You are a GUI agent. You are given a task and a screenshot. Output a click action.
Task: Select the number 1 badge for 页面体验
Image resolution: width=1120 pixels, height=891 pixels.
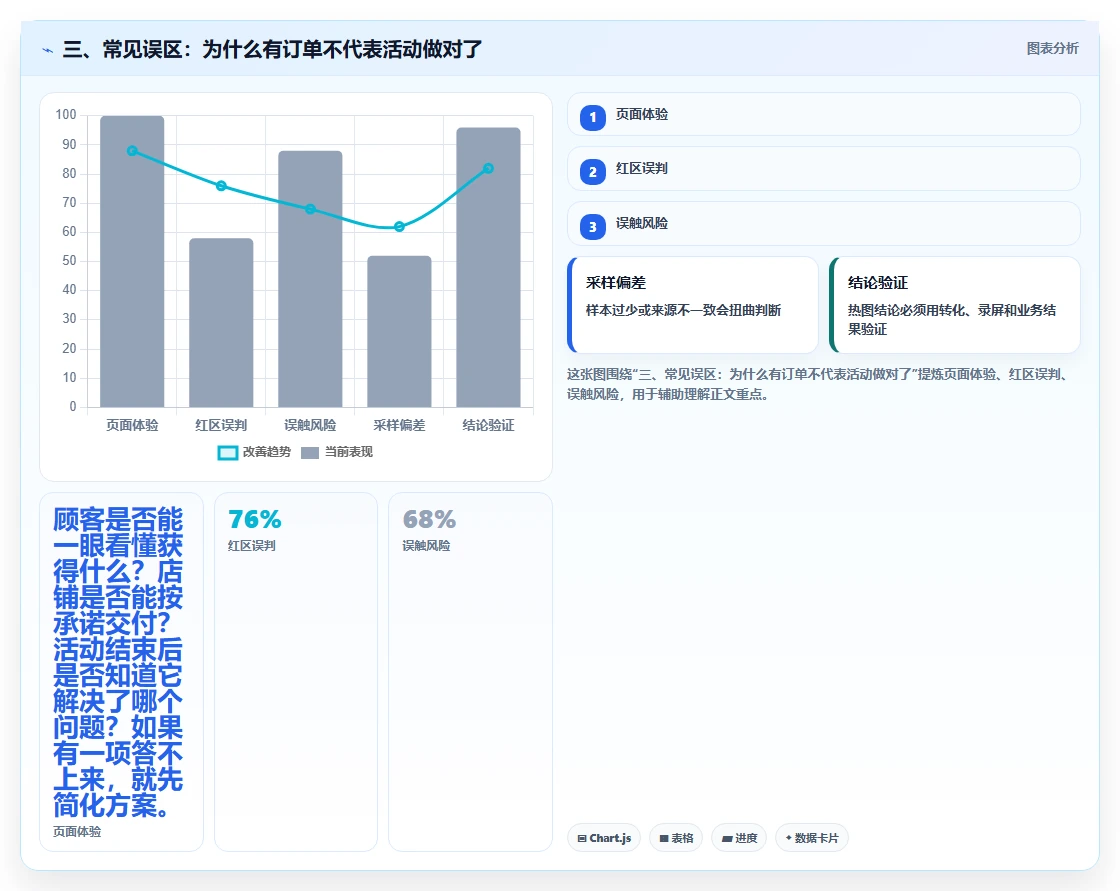pyautogui.click(x=593, y=117)
